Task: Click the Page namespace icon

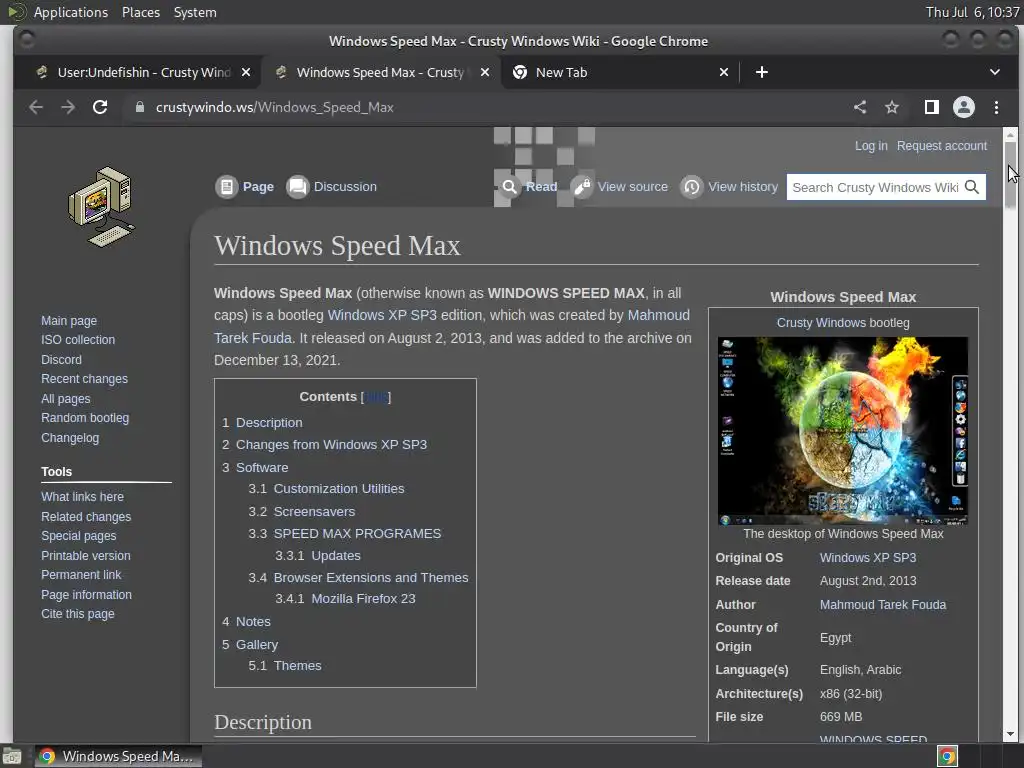Action: point(227,187)
